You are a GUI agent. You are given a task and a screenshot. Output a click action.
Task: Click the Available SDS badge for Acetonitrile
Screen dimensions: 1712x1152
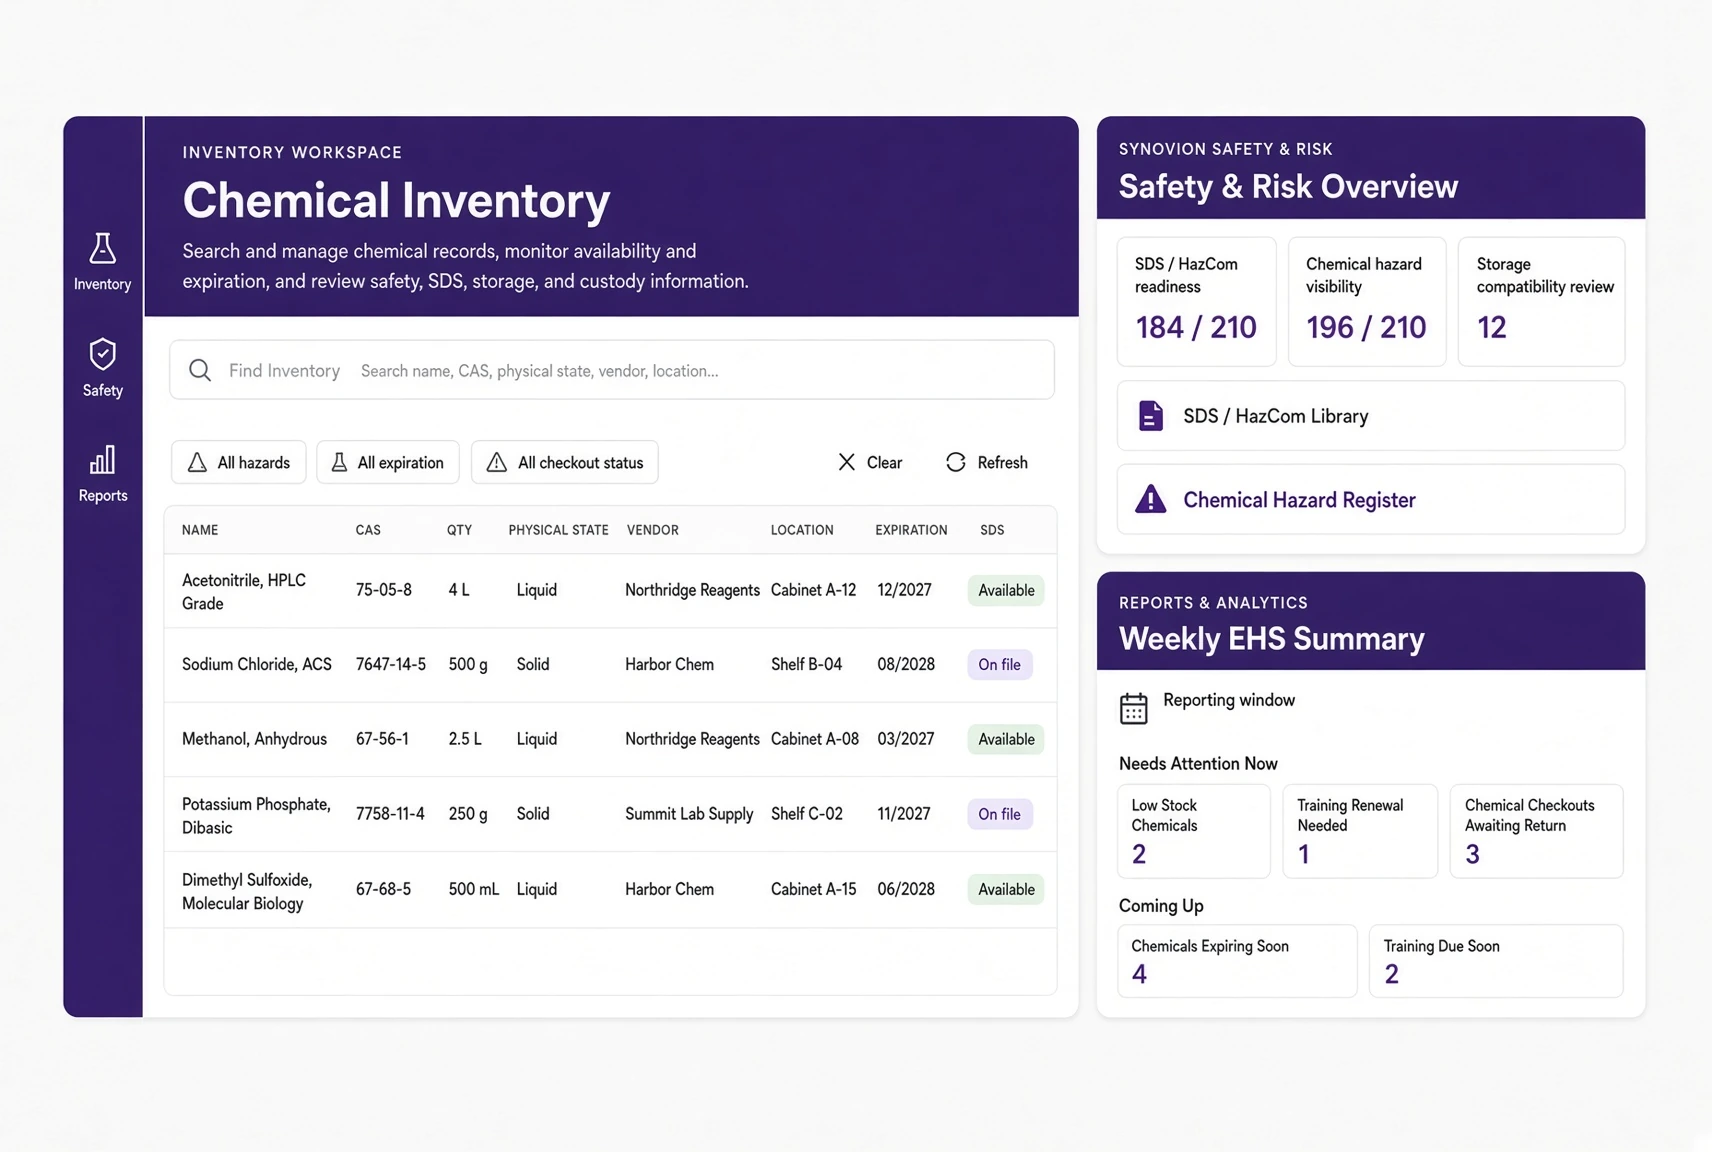[1006, 590]
